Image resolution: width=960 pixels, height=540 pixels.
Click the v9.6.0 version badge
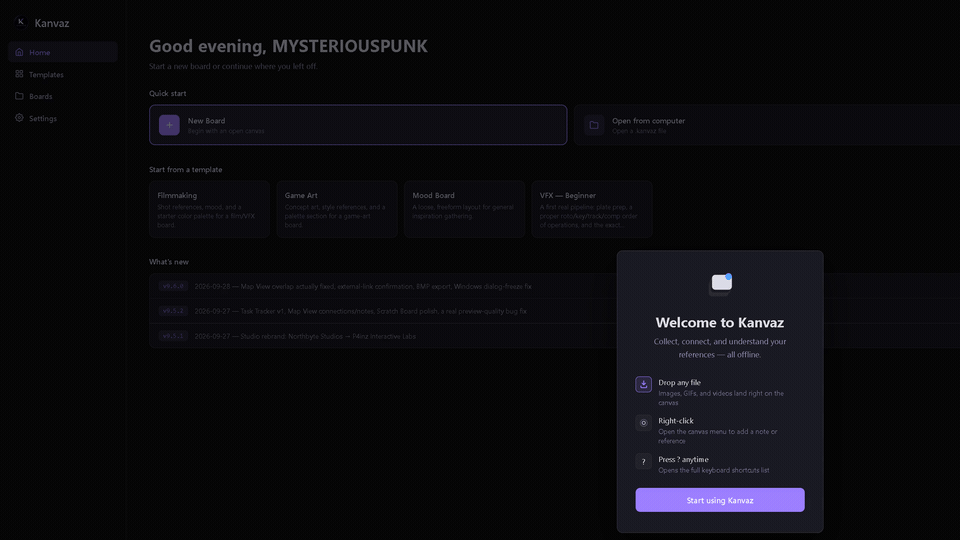[x=173, y=286]
